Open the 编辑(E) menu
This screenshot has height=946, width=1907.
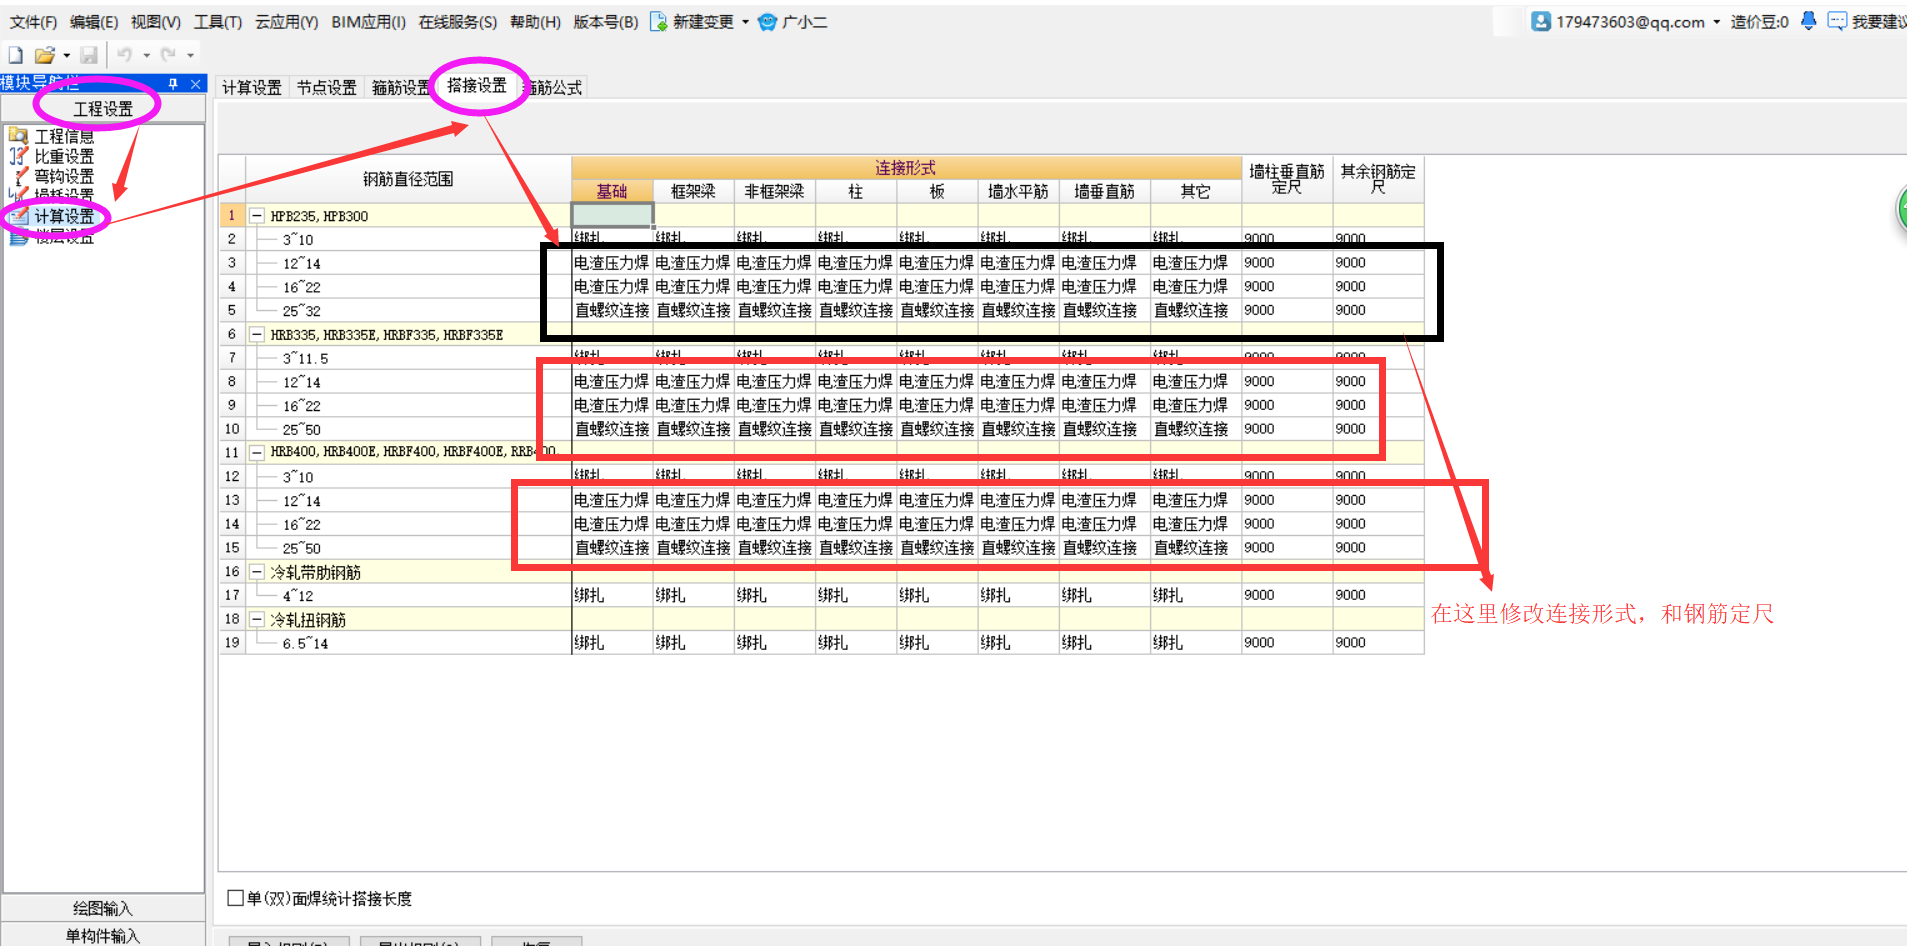point(94,22)
